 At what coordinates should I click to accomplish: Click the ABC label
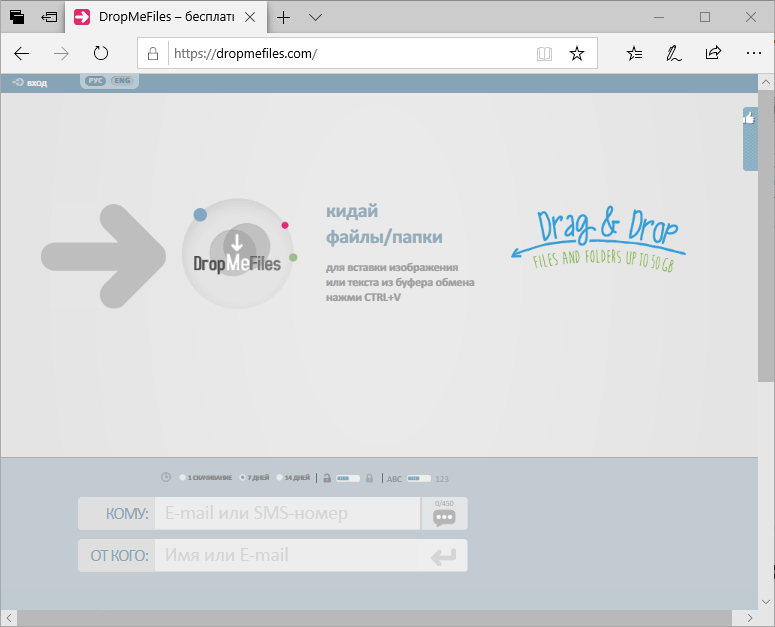tap(394, 479)
